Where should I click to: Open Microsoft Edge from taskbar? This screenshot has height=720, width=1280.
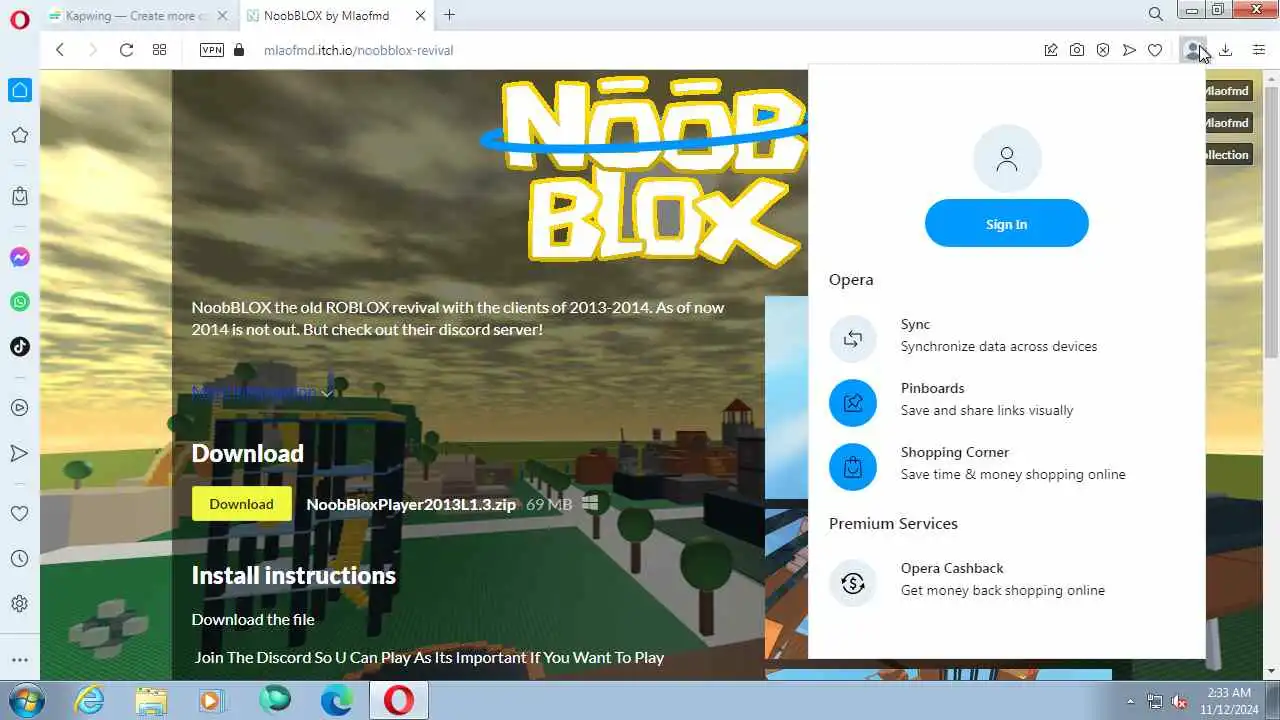[x=337, y=701]
